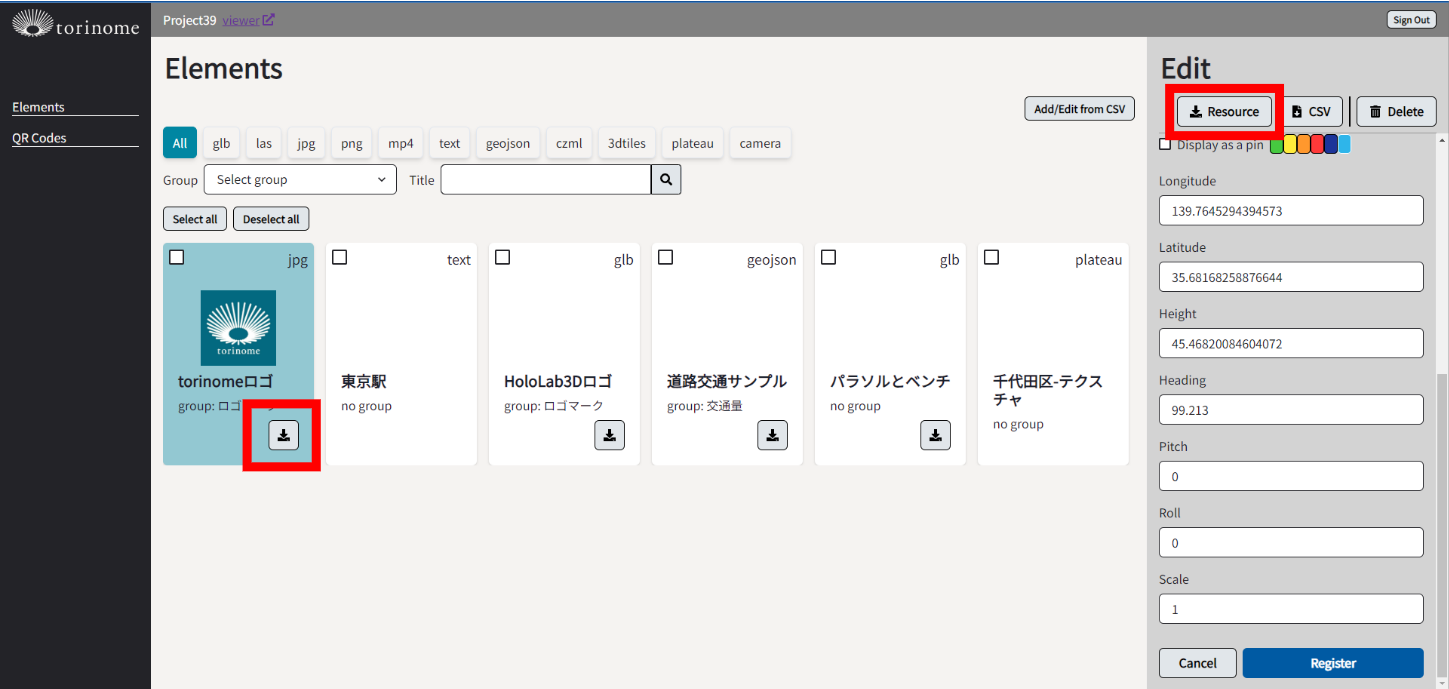Download the torinomeロゴ element resource

tap(284, 435)
